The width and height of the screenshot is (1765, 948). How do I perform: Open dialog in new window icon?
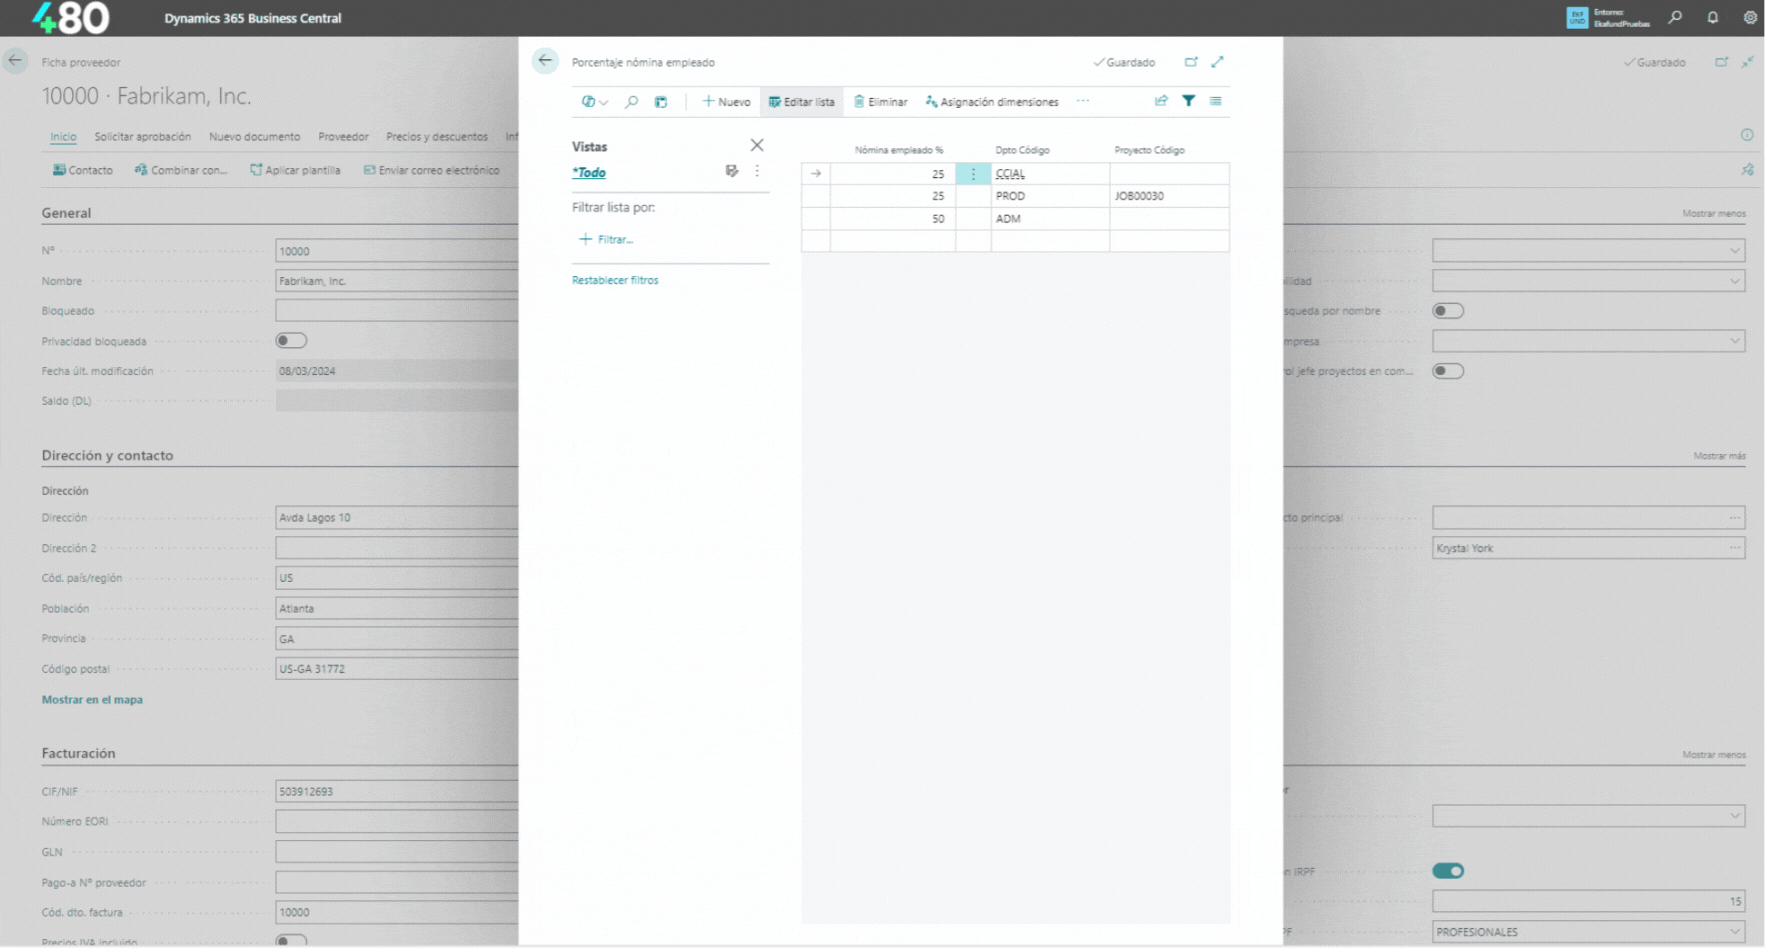[x=1191, y=62]
